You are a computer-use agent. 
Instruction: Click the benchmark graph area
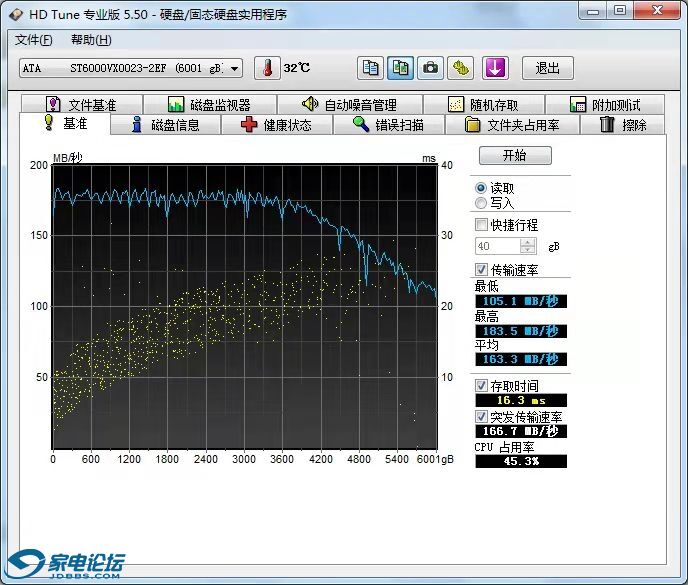tap(245, 307)
